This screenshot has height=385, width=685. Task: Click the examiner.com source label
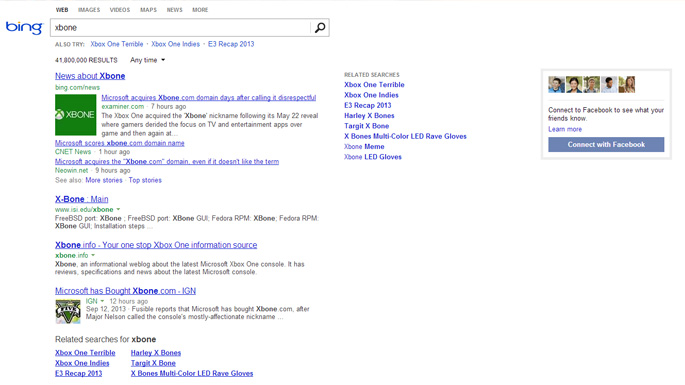coord(123,106)
